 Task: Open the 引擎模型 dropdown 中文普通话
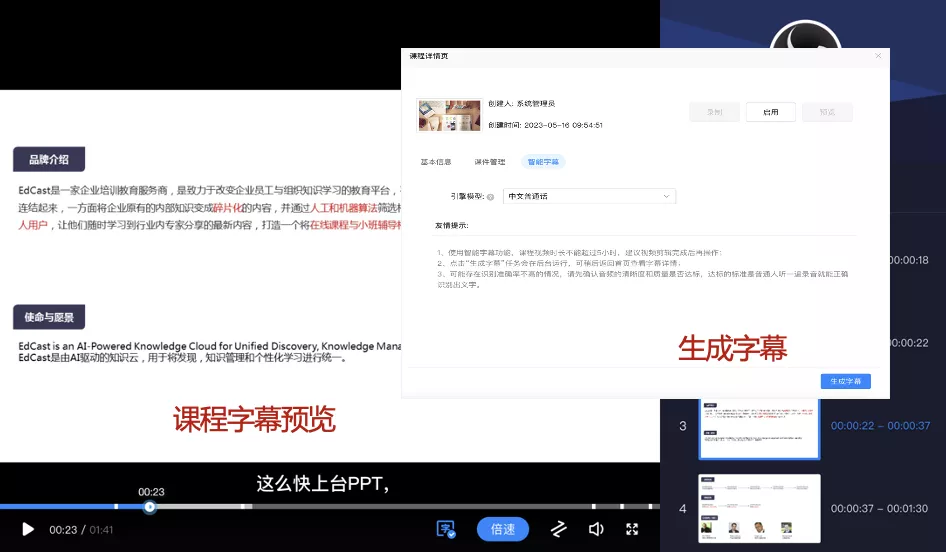click(x=589, y=196)
